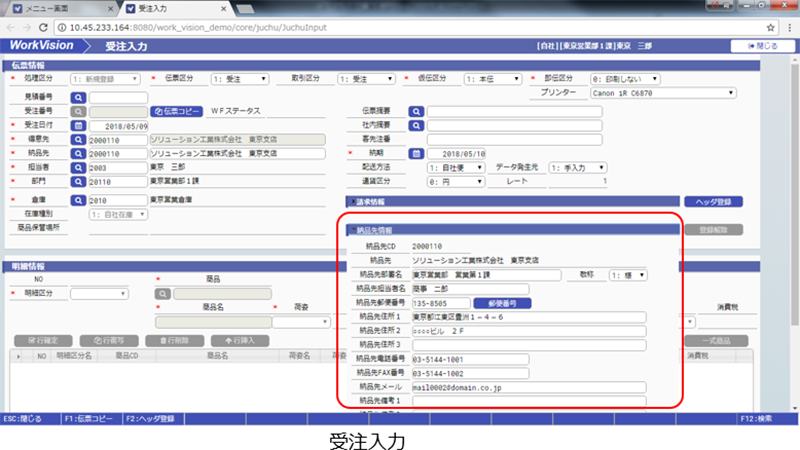This screenshot has height=450, width=800.
Task: Open プリンター dropdown showing Canon iR C6870
Action: (663, 93)
